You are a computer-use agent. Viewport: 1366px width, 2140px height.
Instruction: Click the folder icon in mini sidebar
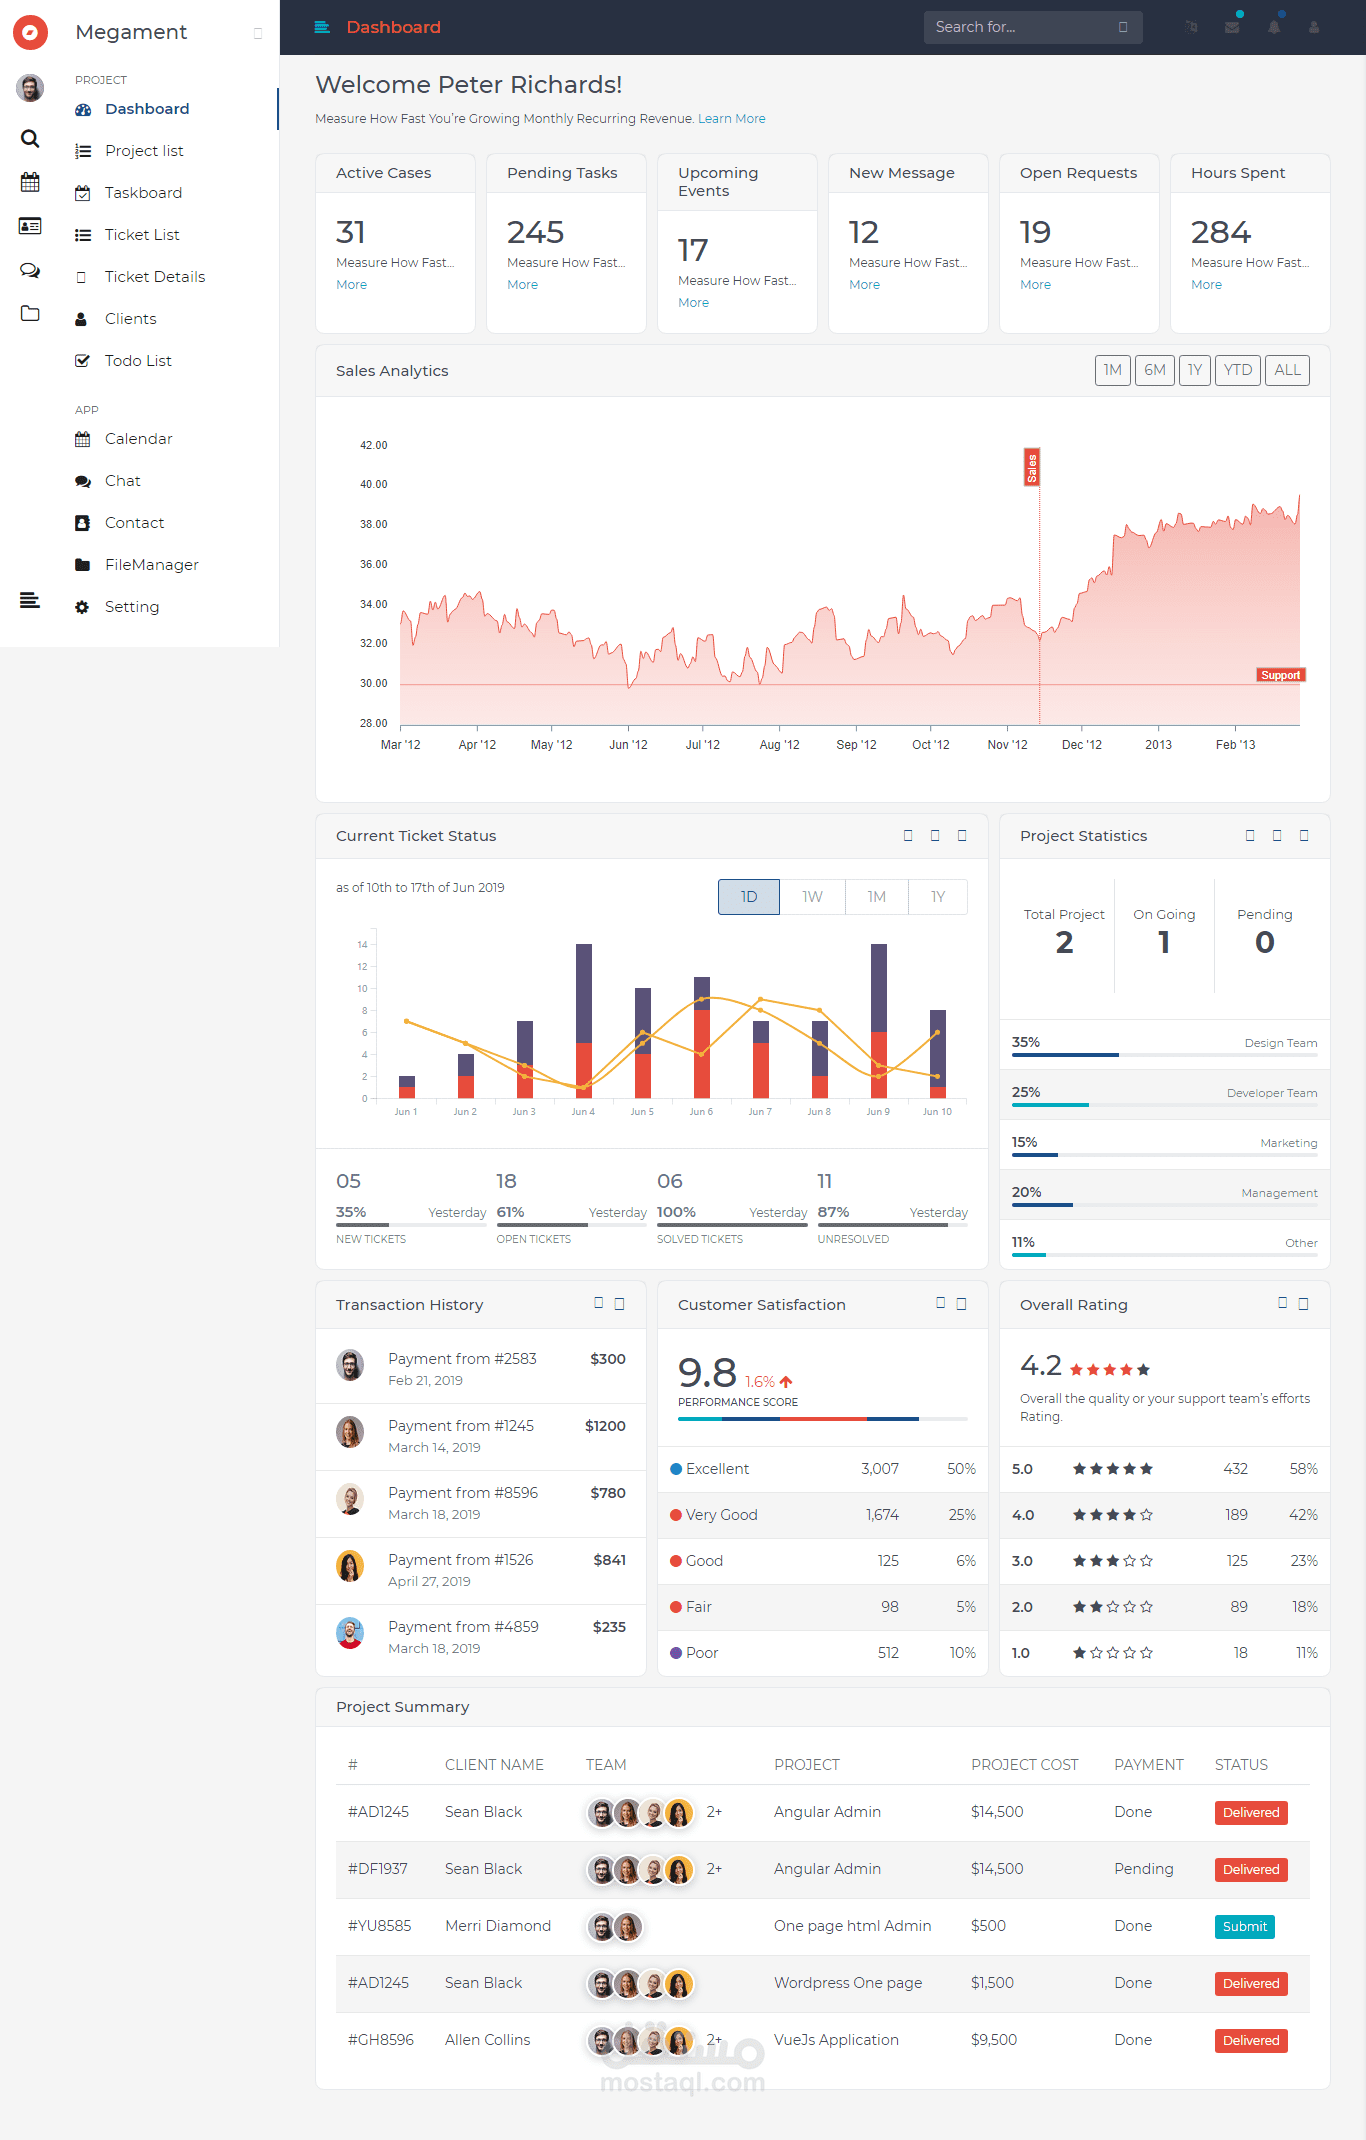30,313
